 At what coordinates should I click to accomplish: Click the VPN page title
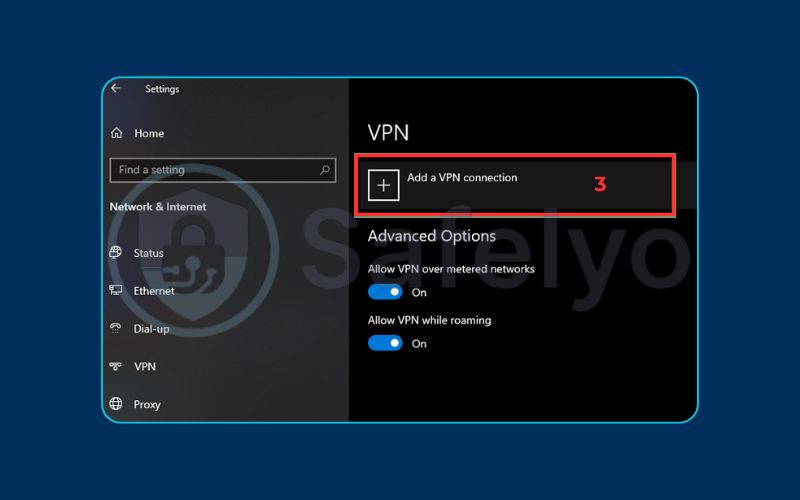tap(388, 133)
